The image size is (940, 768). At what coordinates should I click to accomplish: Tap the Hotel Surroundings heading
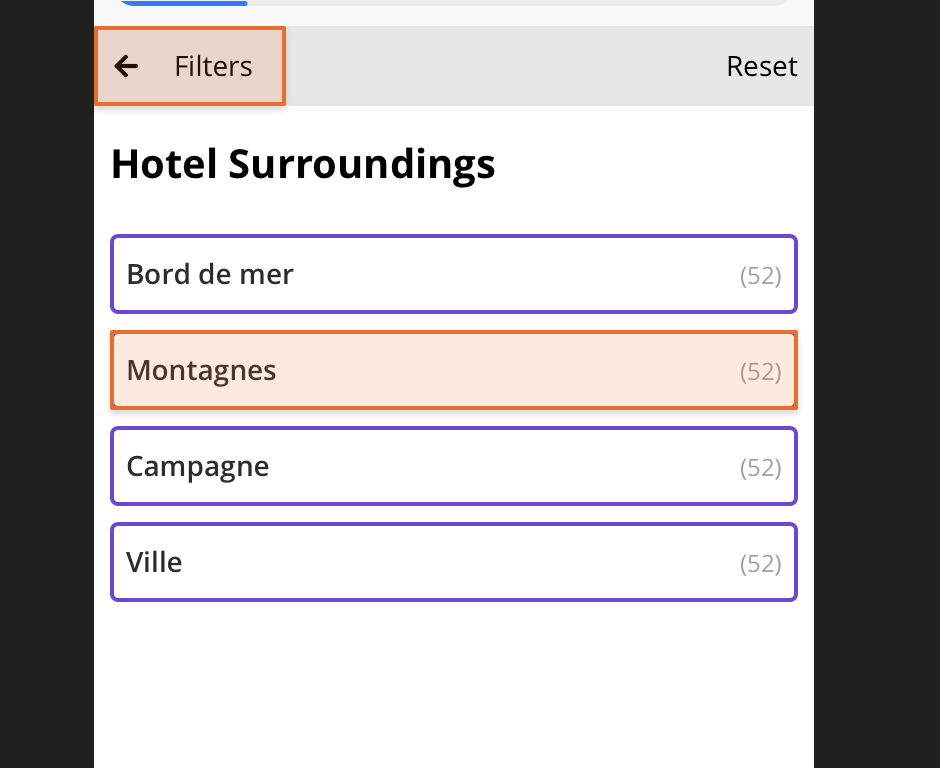(303, 163)
